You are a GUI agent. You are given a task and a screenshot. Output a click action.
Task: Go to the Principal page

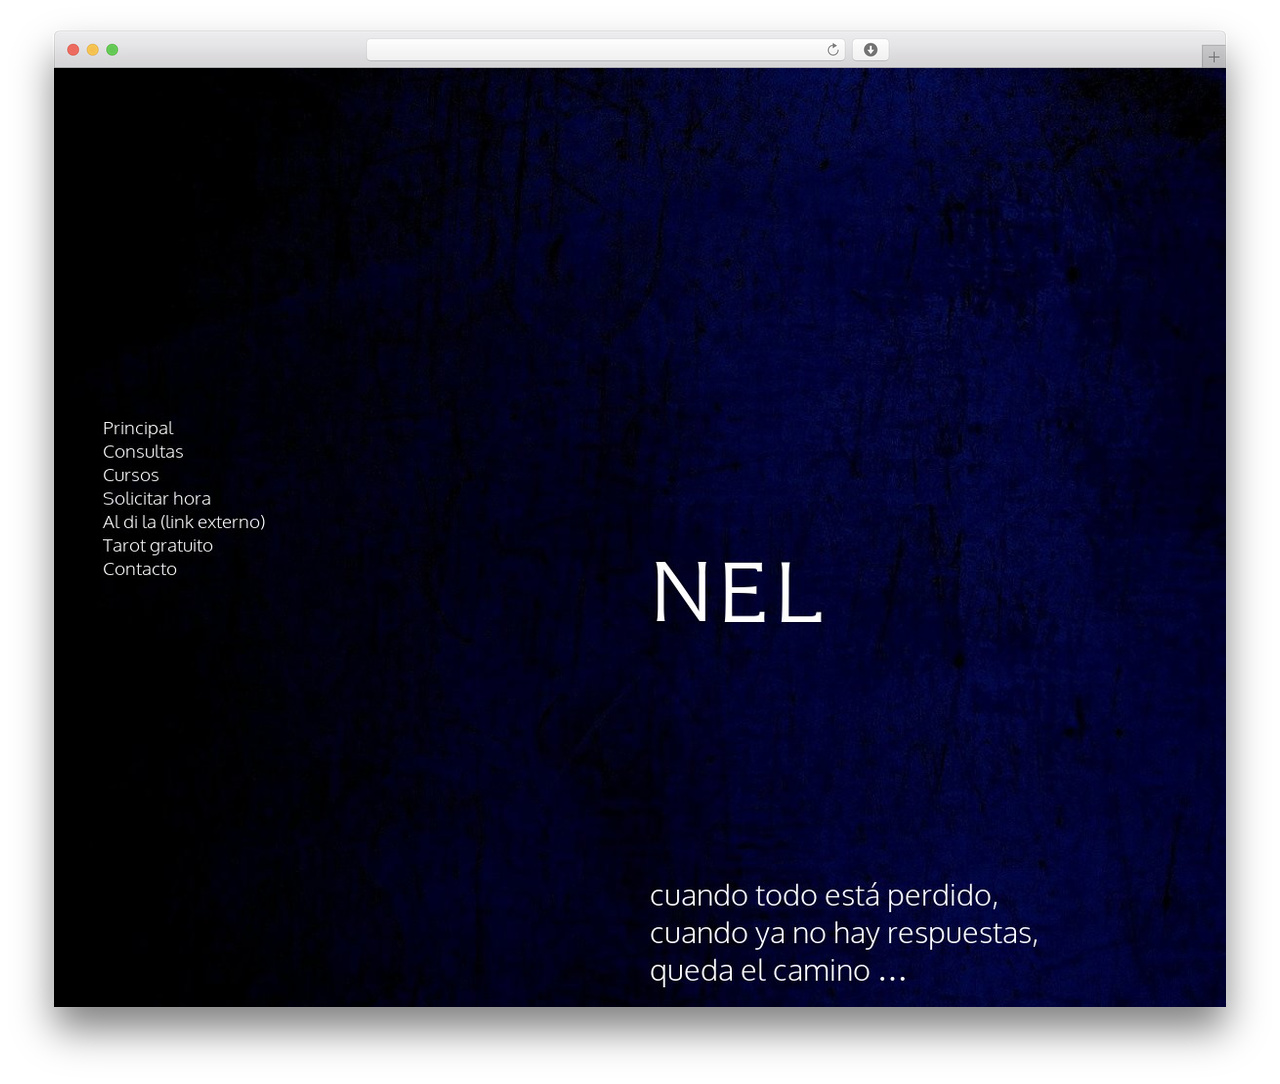(x=138, y=428)
